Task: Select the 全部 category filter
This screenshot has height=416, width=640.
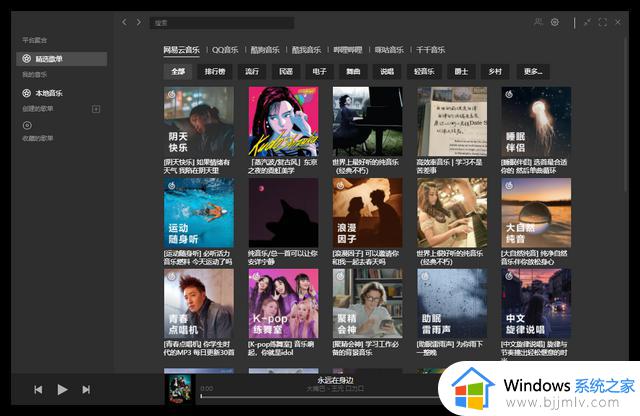Action: 178,71
